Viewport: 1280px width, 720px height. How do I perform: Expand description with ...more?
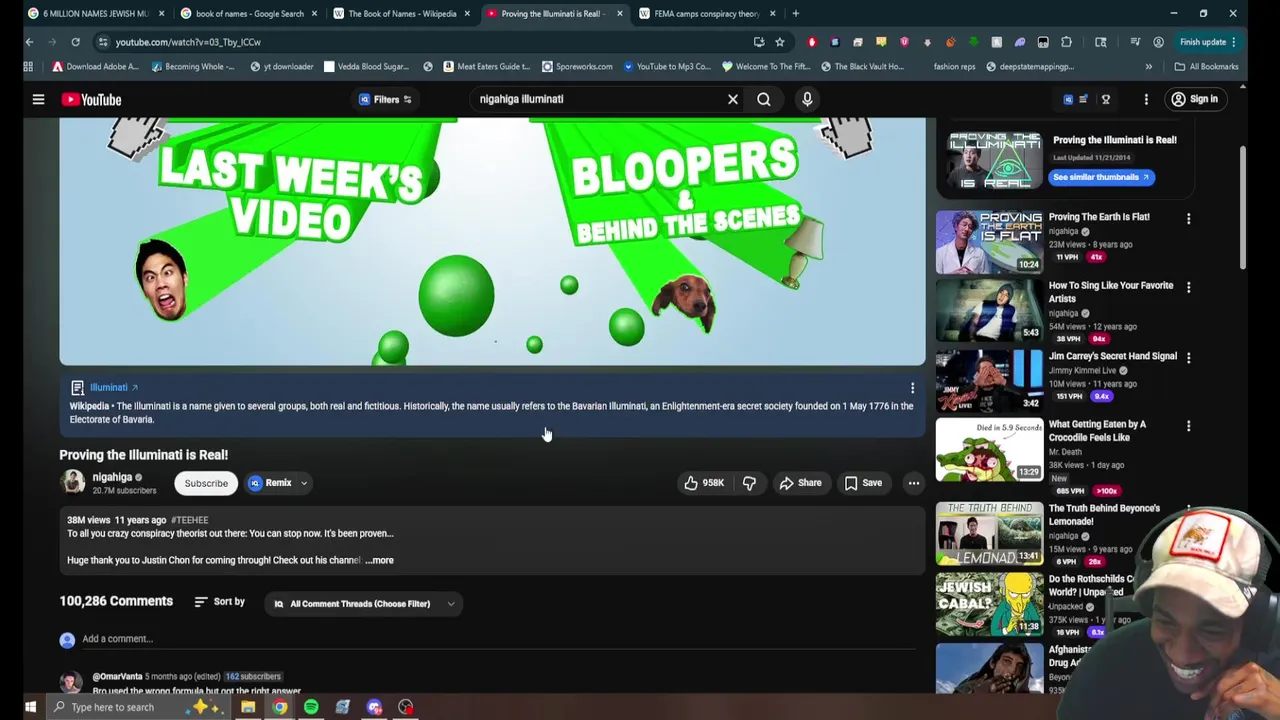tap(380, 560)
